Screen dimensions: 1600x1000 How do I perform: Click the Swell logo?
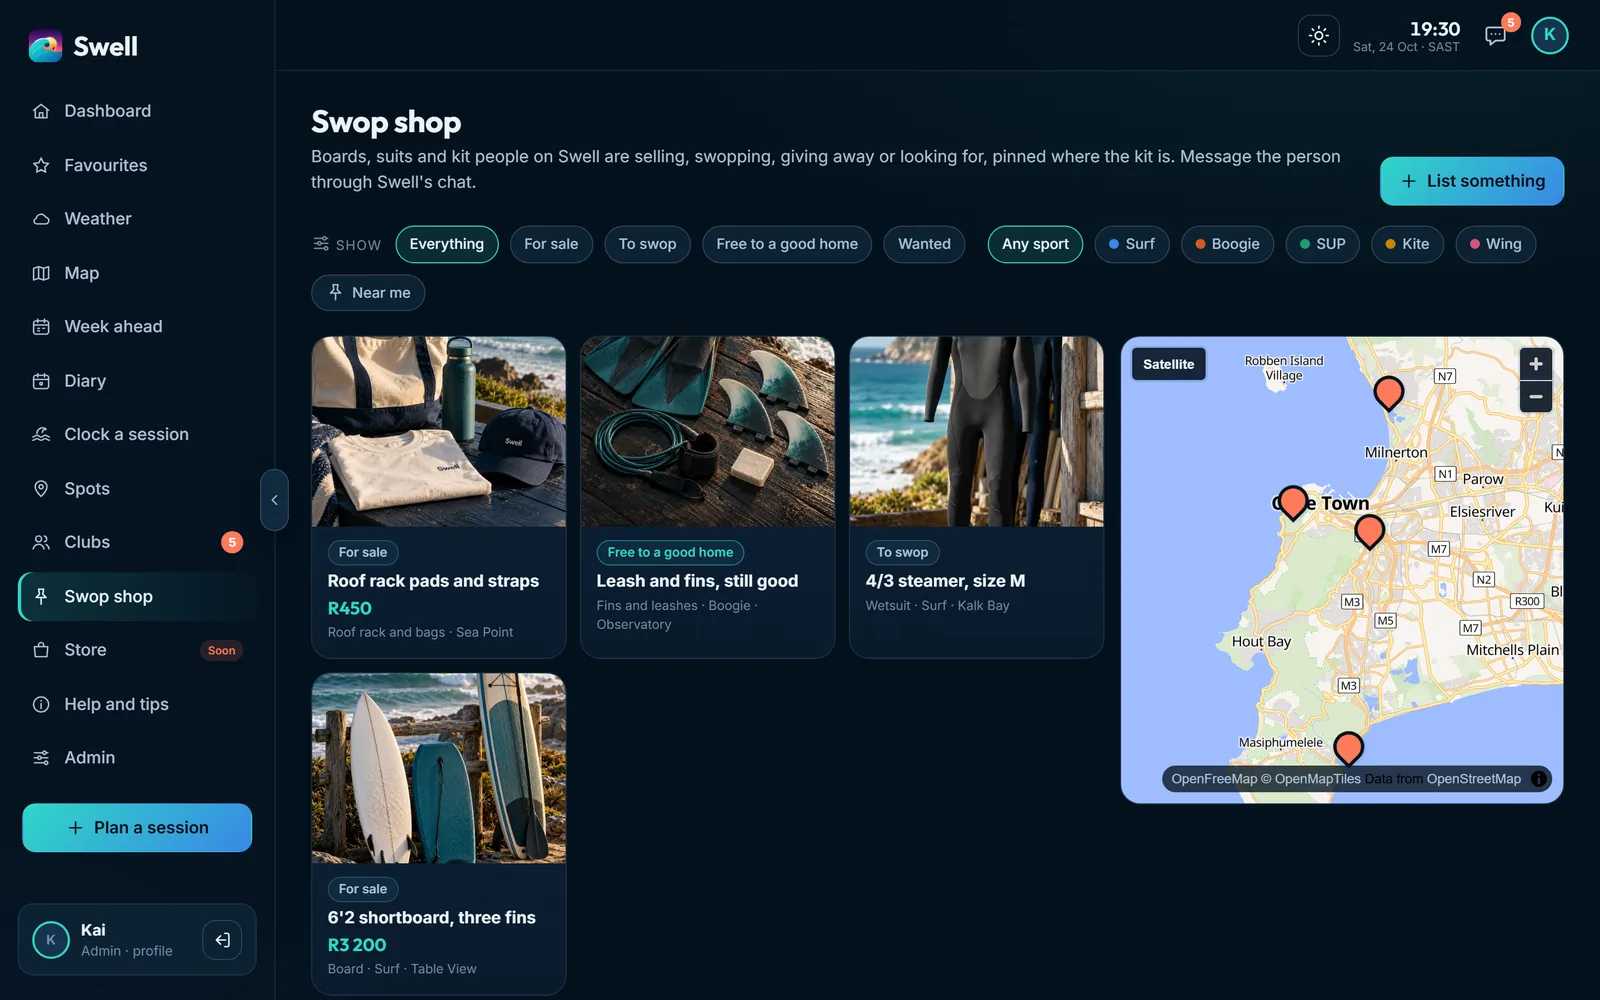point(83,46)
